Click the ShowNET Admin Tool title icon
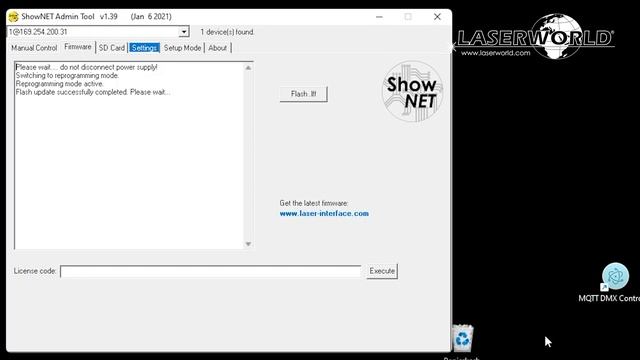 pyautogui.click(x=13, y=17)
